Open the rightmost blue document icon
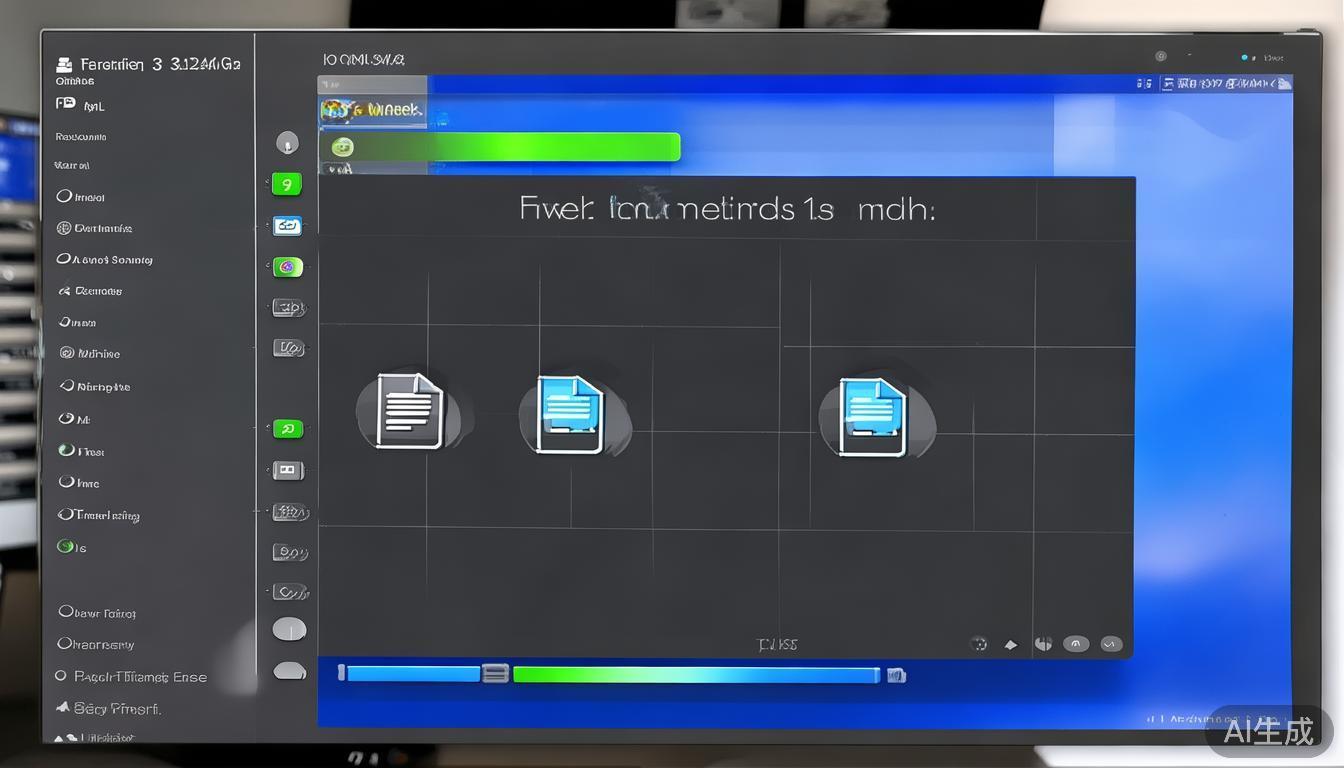 873,416
